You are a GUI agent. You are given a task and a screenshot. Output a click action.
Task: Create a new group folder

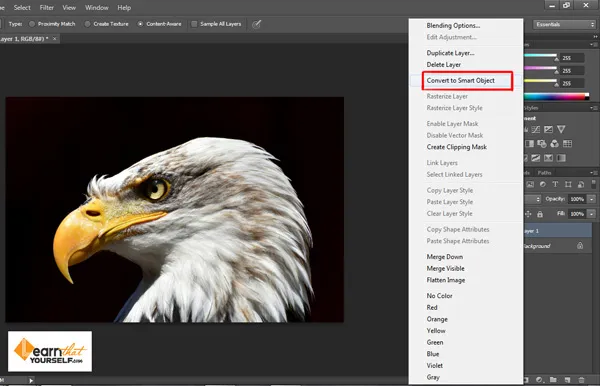[x=553, y=380]
